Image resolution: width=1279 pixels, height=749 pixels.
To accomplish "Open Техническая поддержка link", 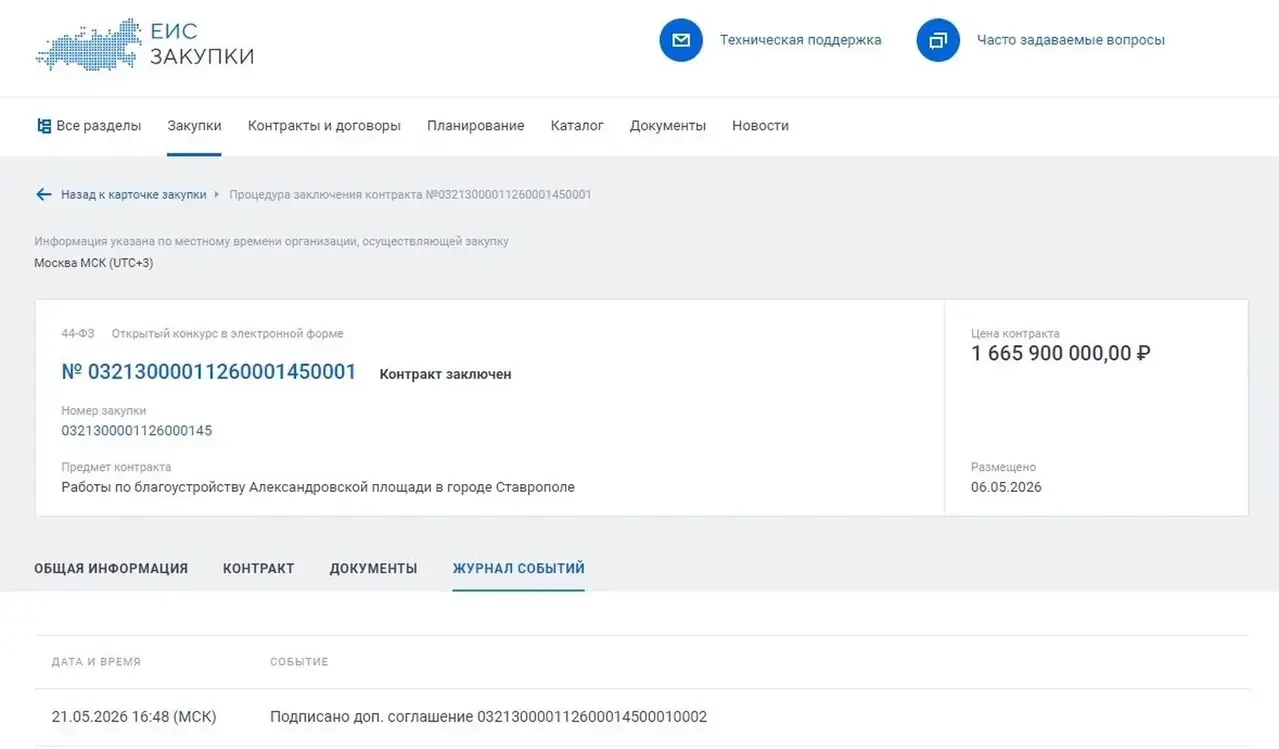I will pyautogui.click(x=801, y=40).
